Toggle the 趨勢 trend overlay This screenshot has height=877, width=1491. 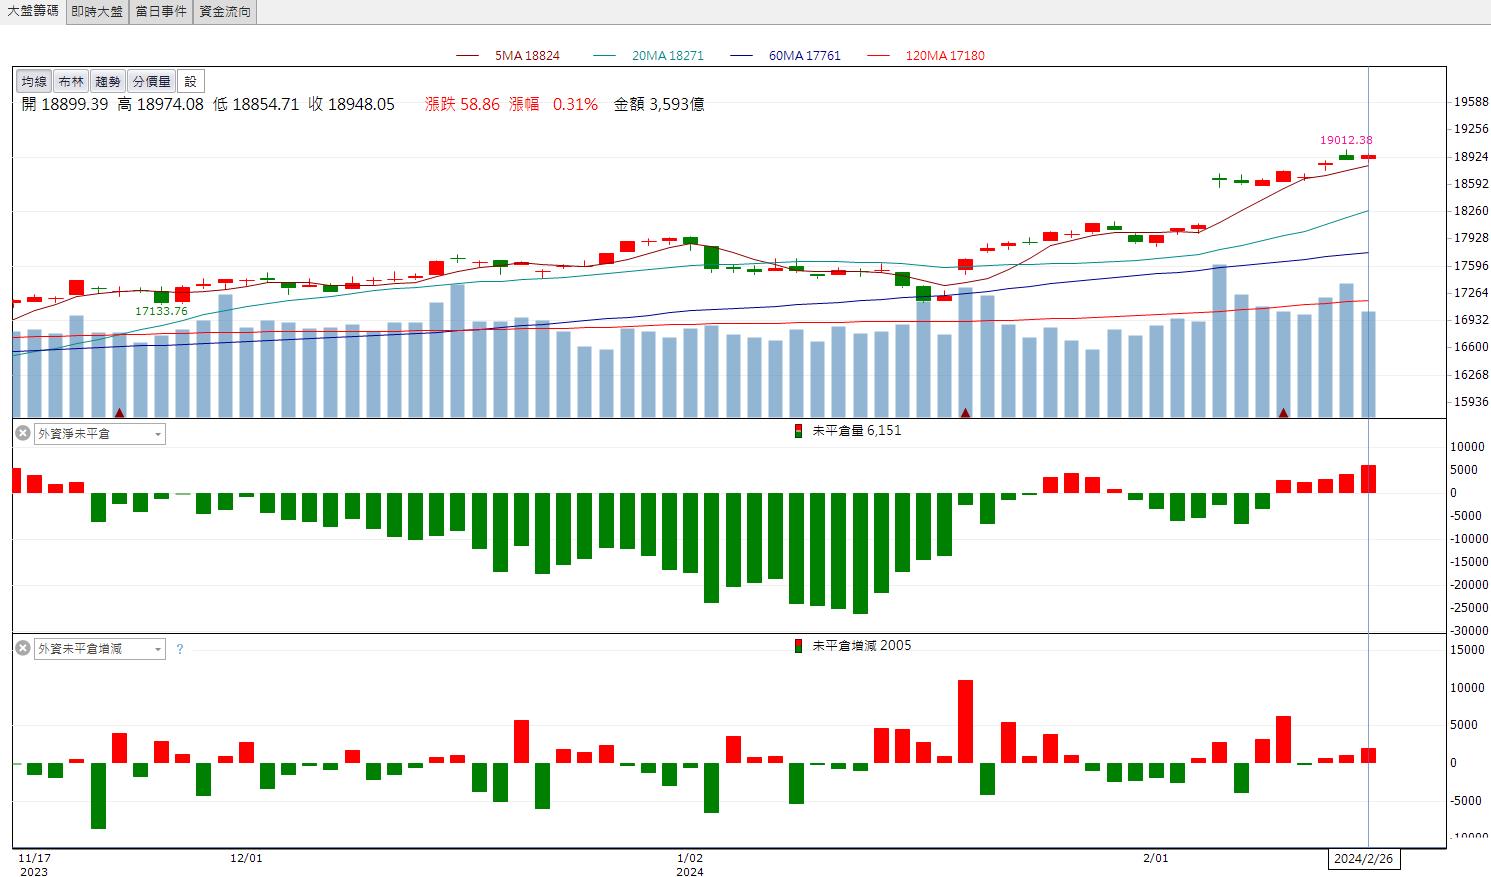[108, 82]
